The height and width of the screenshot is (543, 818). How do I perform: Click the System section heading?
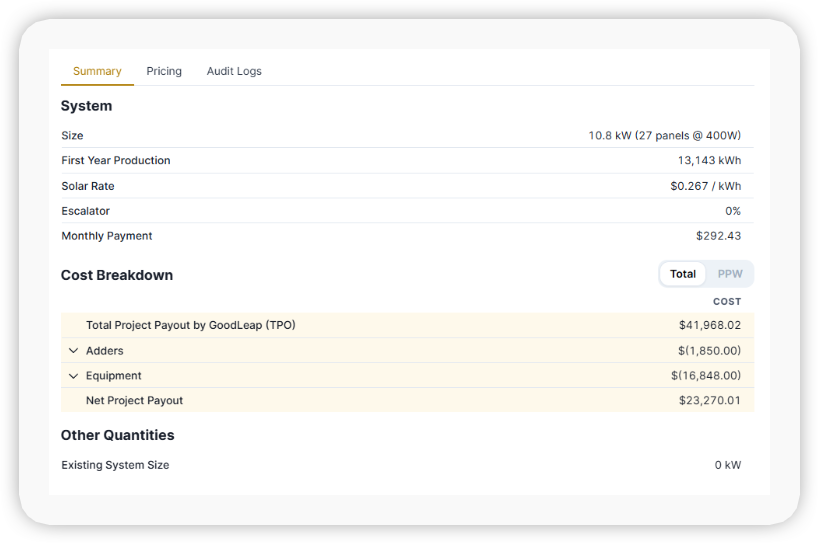tap(86, 106)
